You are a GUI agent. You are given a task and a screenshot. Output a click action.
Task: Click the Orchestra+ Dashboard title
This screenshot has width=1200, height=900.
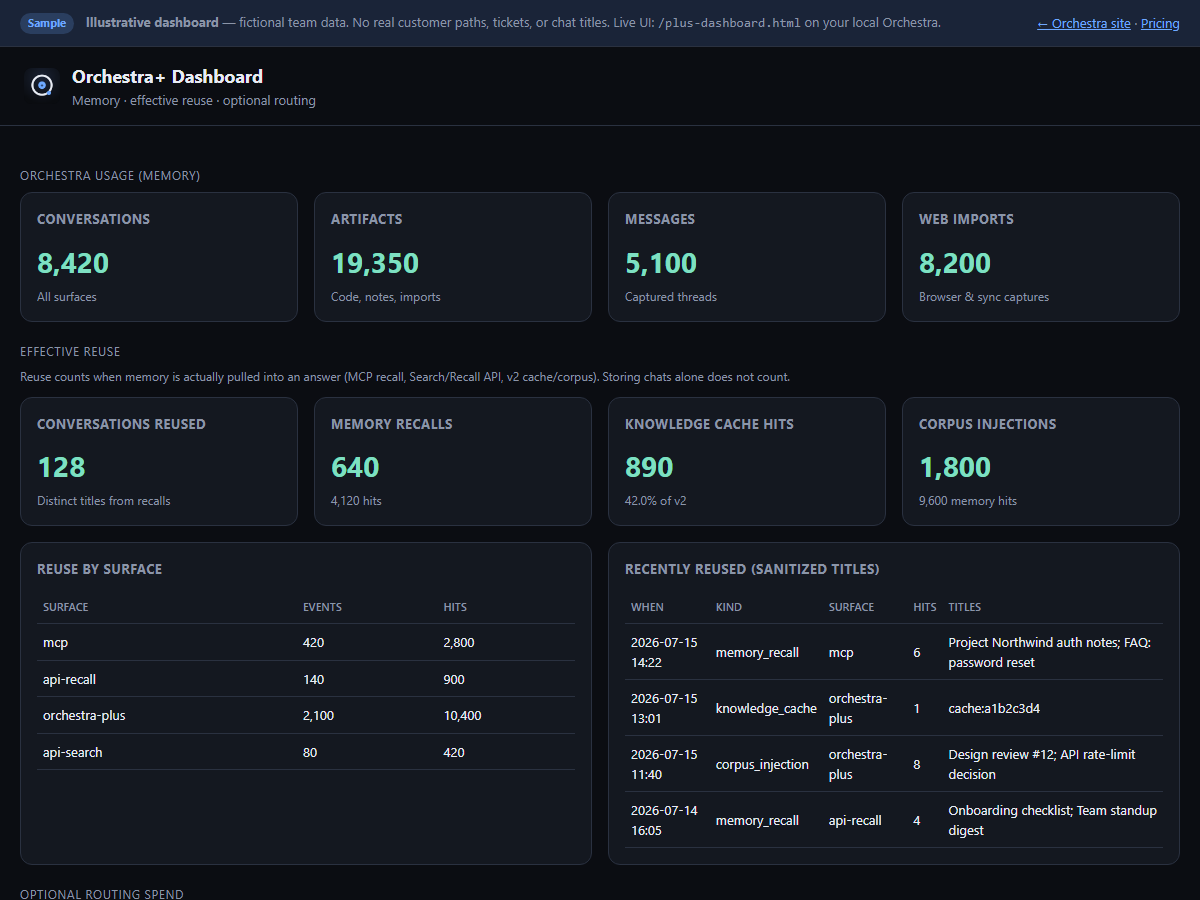167,76
